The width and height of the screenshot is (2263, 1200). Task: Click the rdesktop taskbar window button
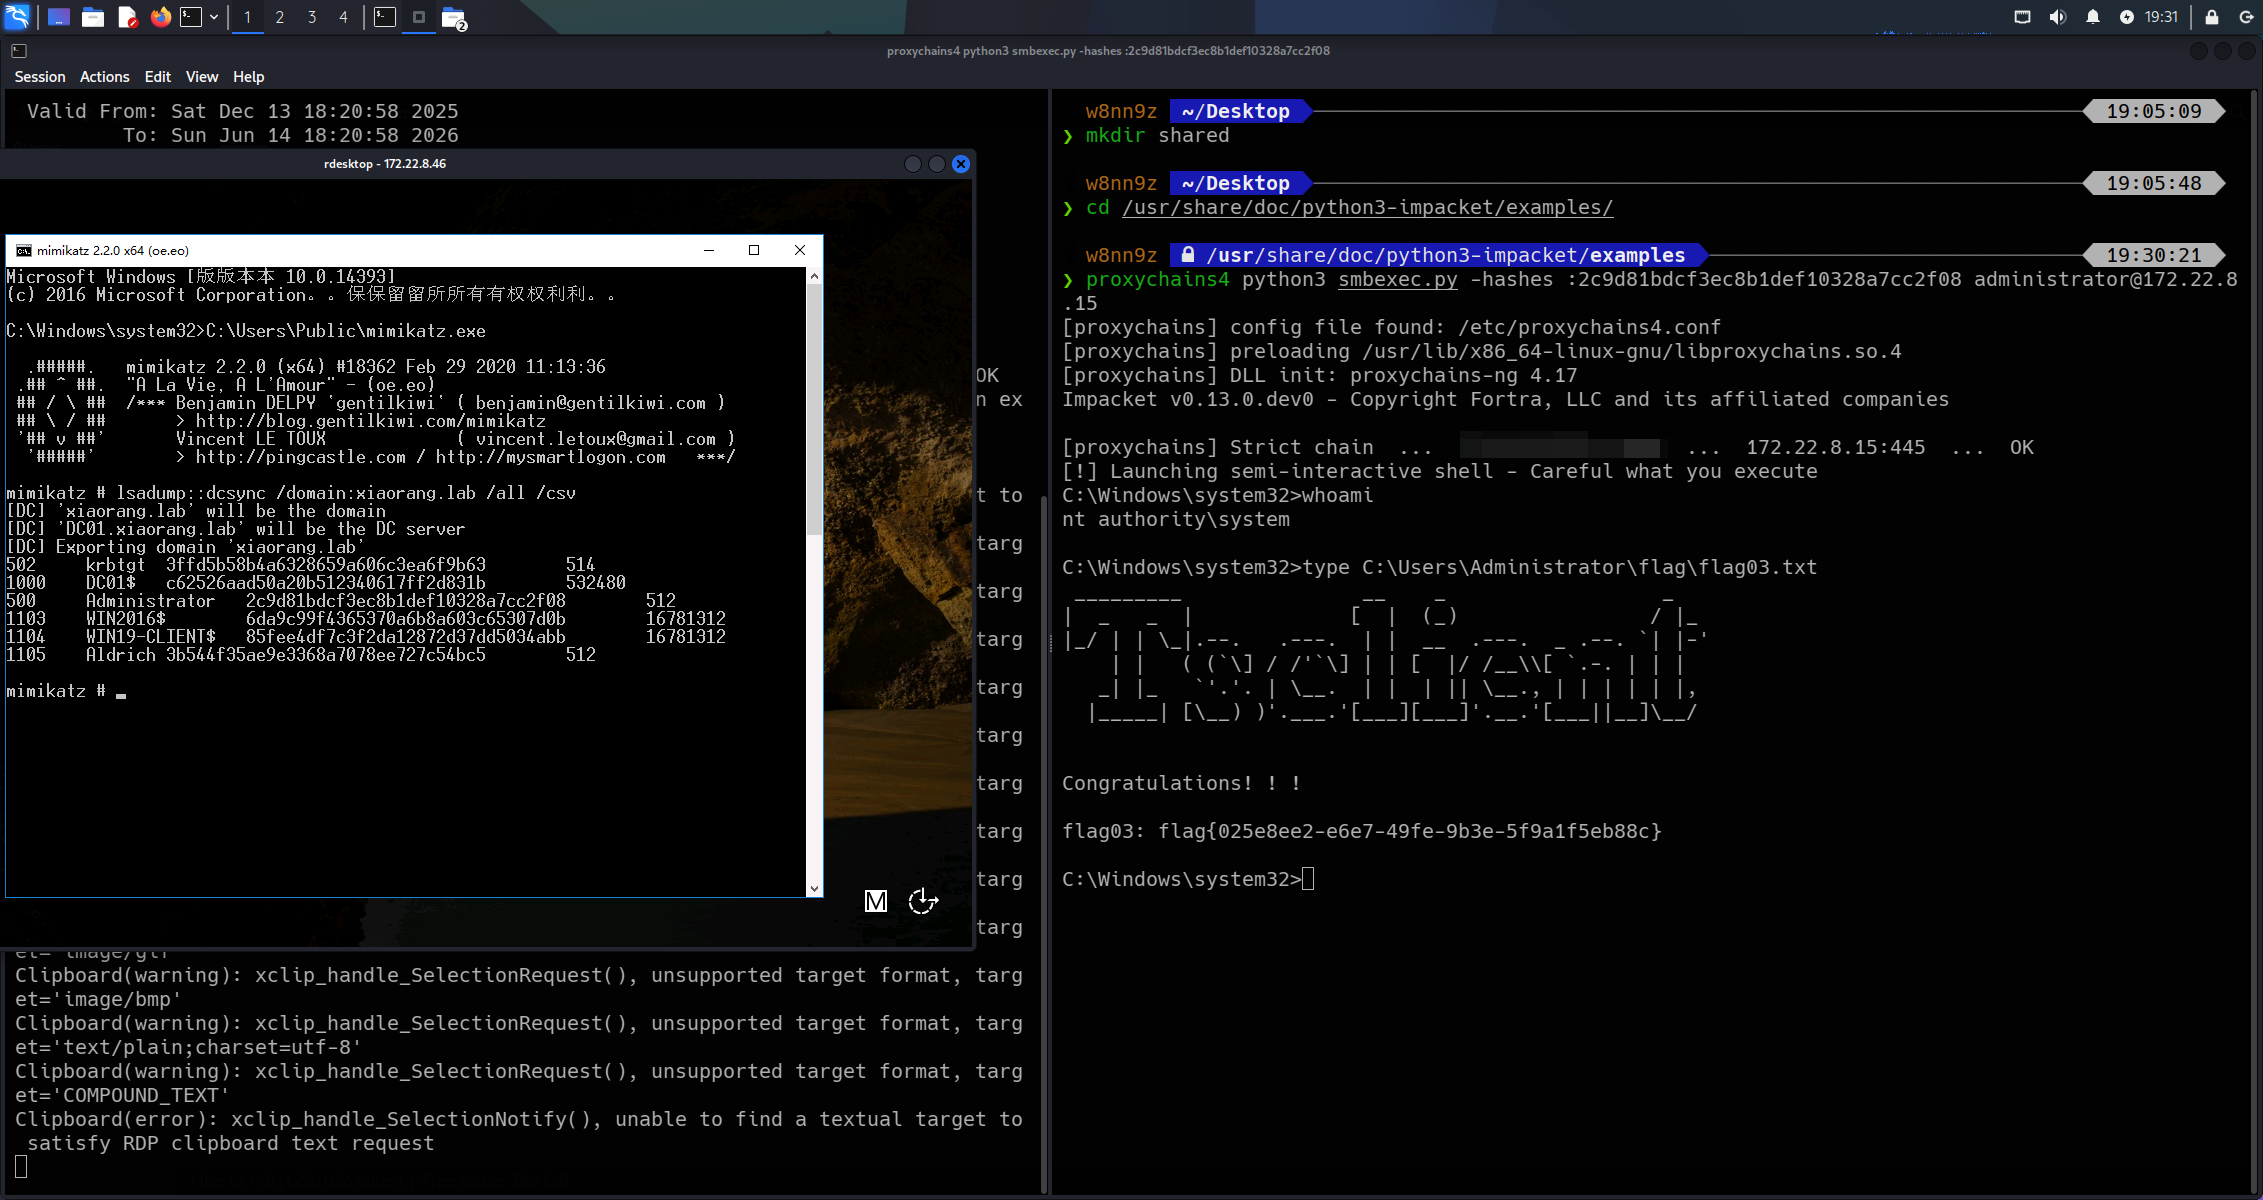[419, 17]
